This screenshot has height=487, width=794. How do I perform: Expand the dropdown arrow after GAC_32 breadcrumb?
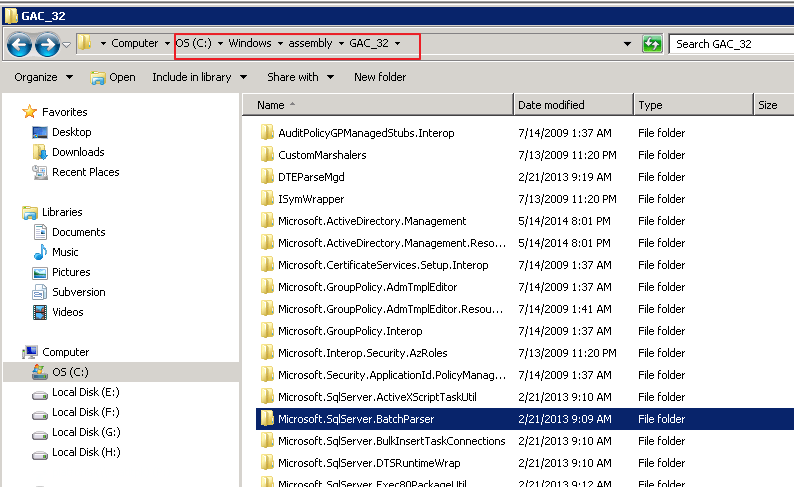click(x=398, y=44)
